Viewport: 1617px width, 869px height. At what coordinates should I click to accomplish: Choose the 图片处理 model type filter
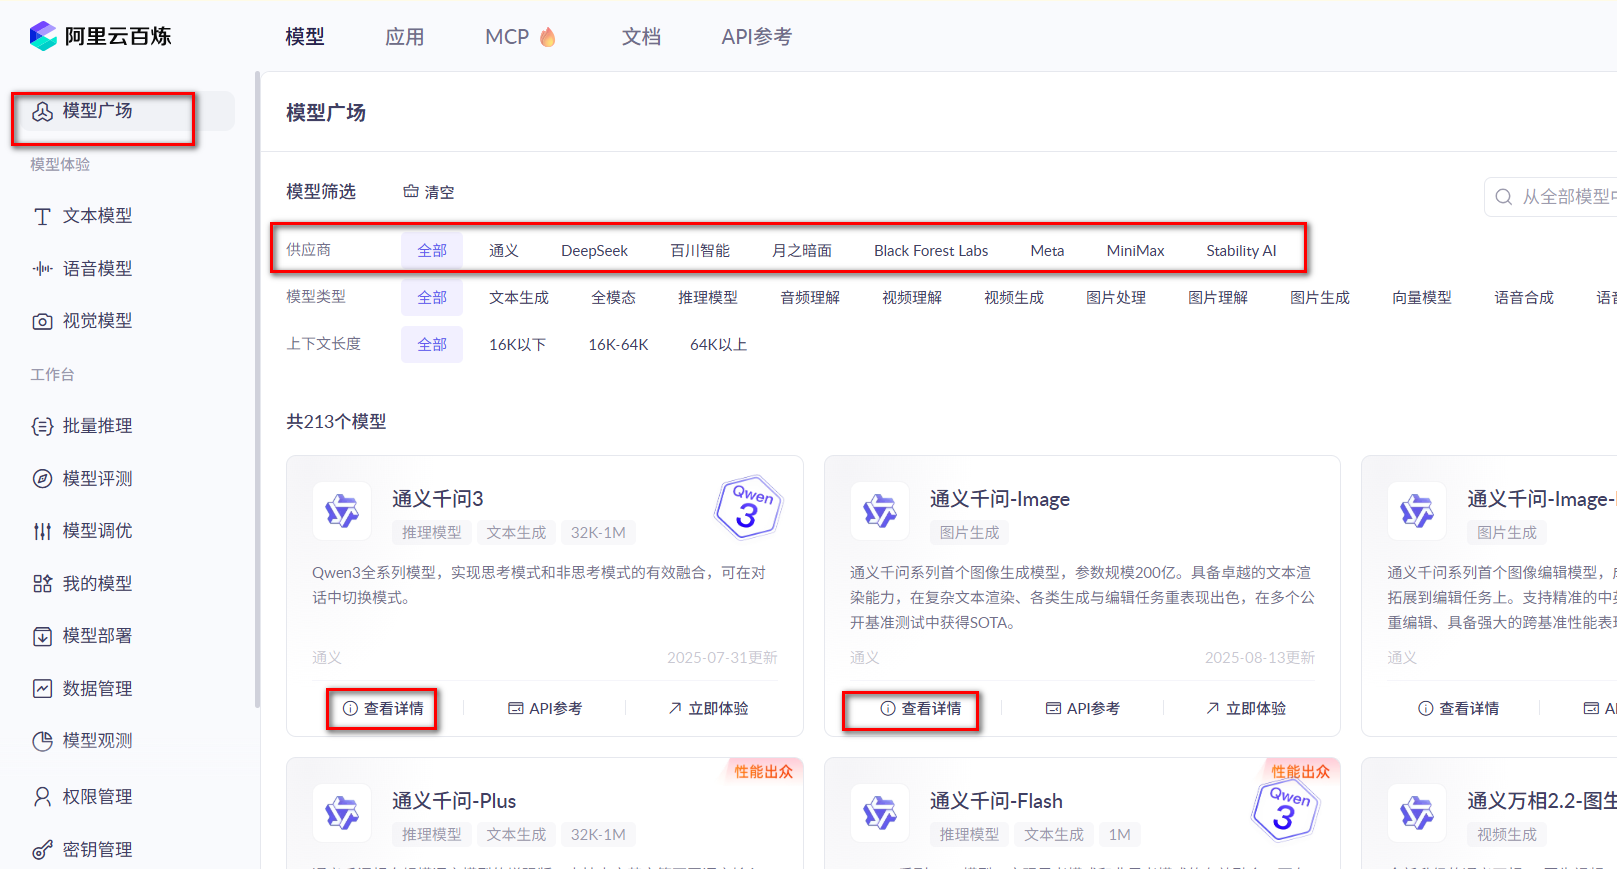pyautogui.click(x=1116, y=297)
